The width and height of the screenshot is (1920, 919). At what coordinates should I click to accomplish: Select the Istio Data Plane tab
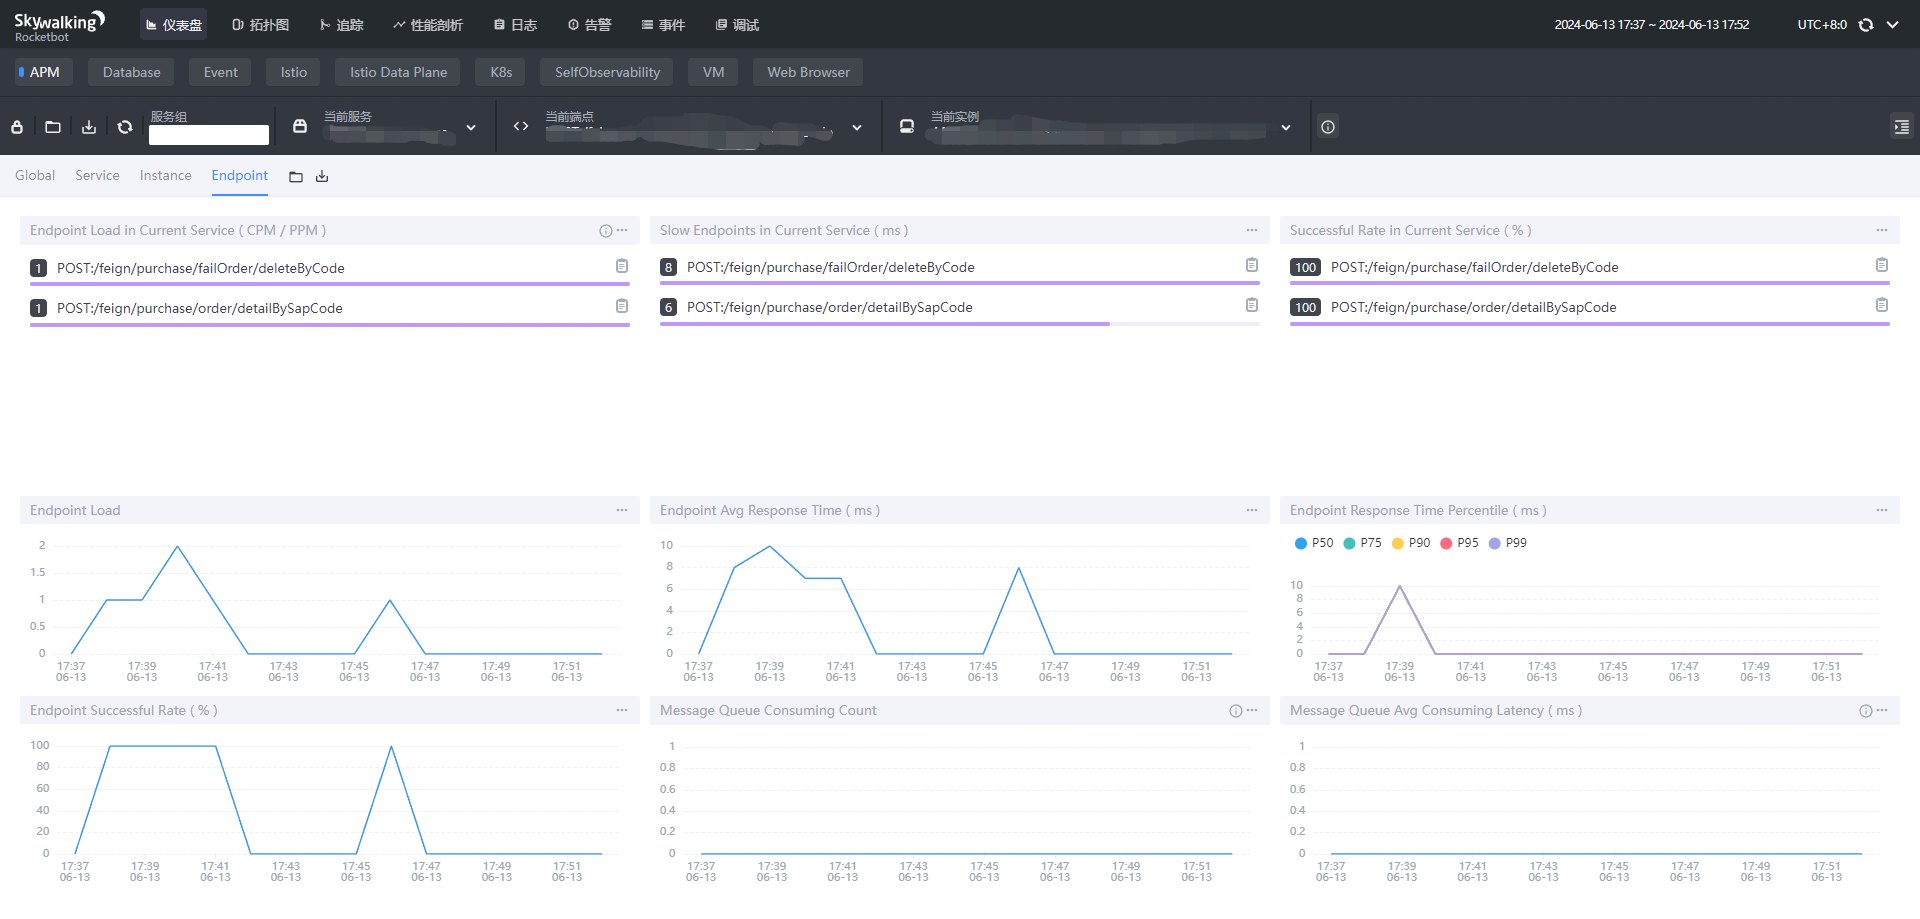pos(398,72)
